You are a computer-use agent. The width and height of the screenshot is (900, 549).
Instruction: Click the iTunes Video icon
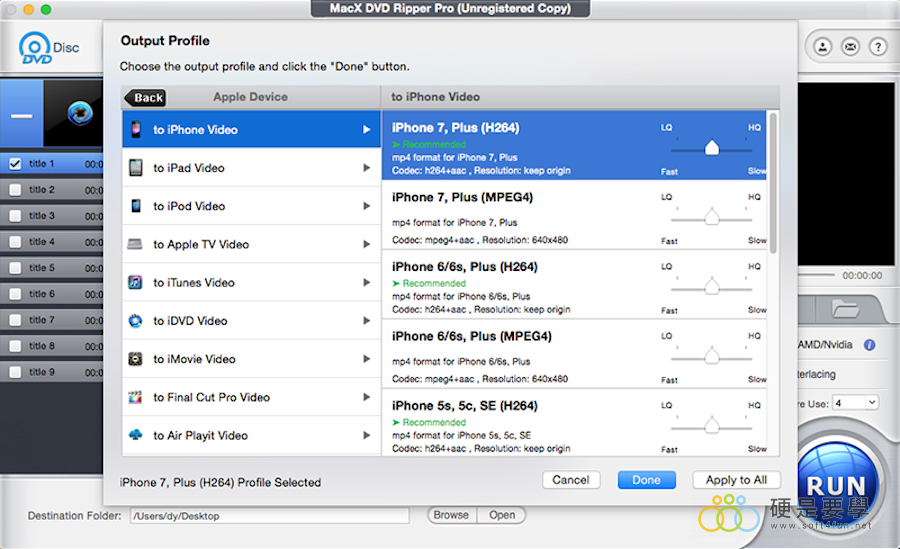[135, 283]
